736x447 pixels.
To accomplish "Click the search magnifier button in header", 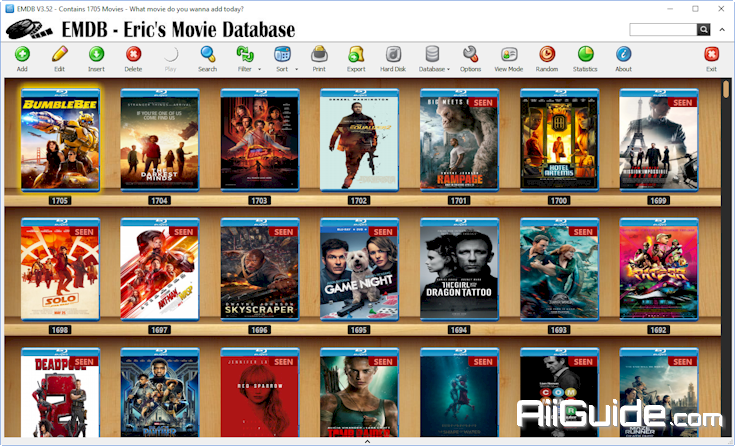I will click(x=703, y=30).
